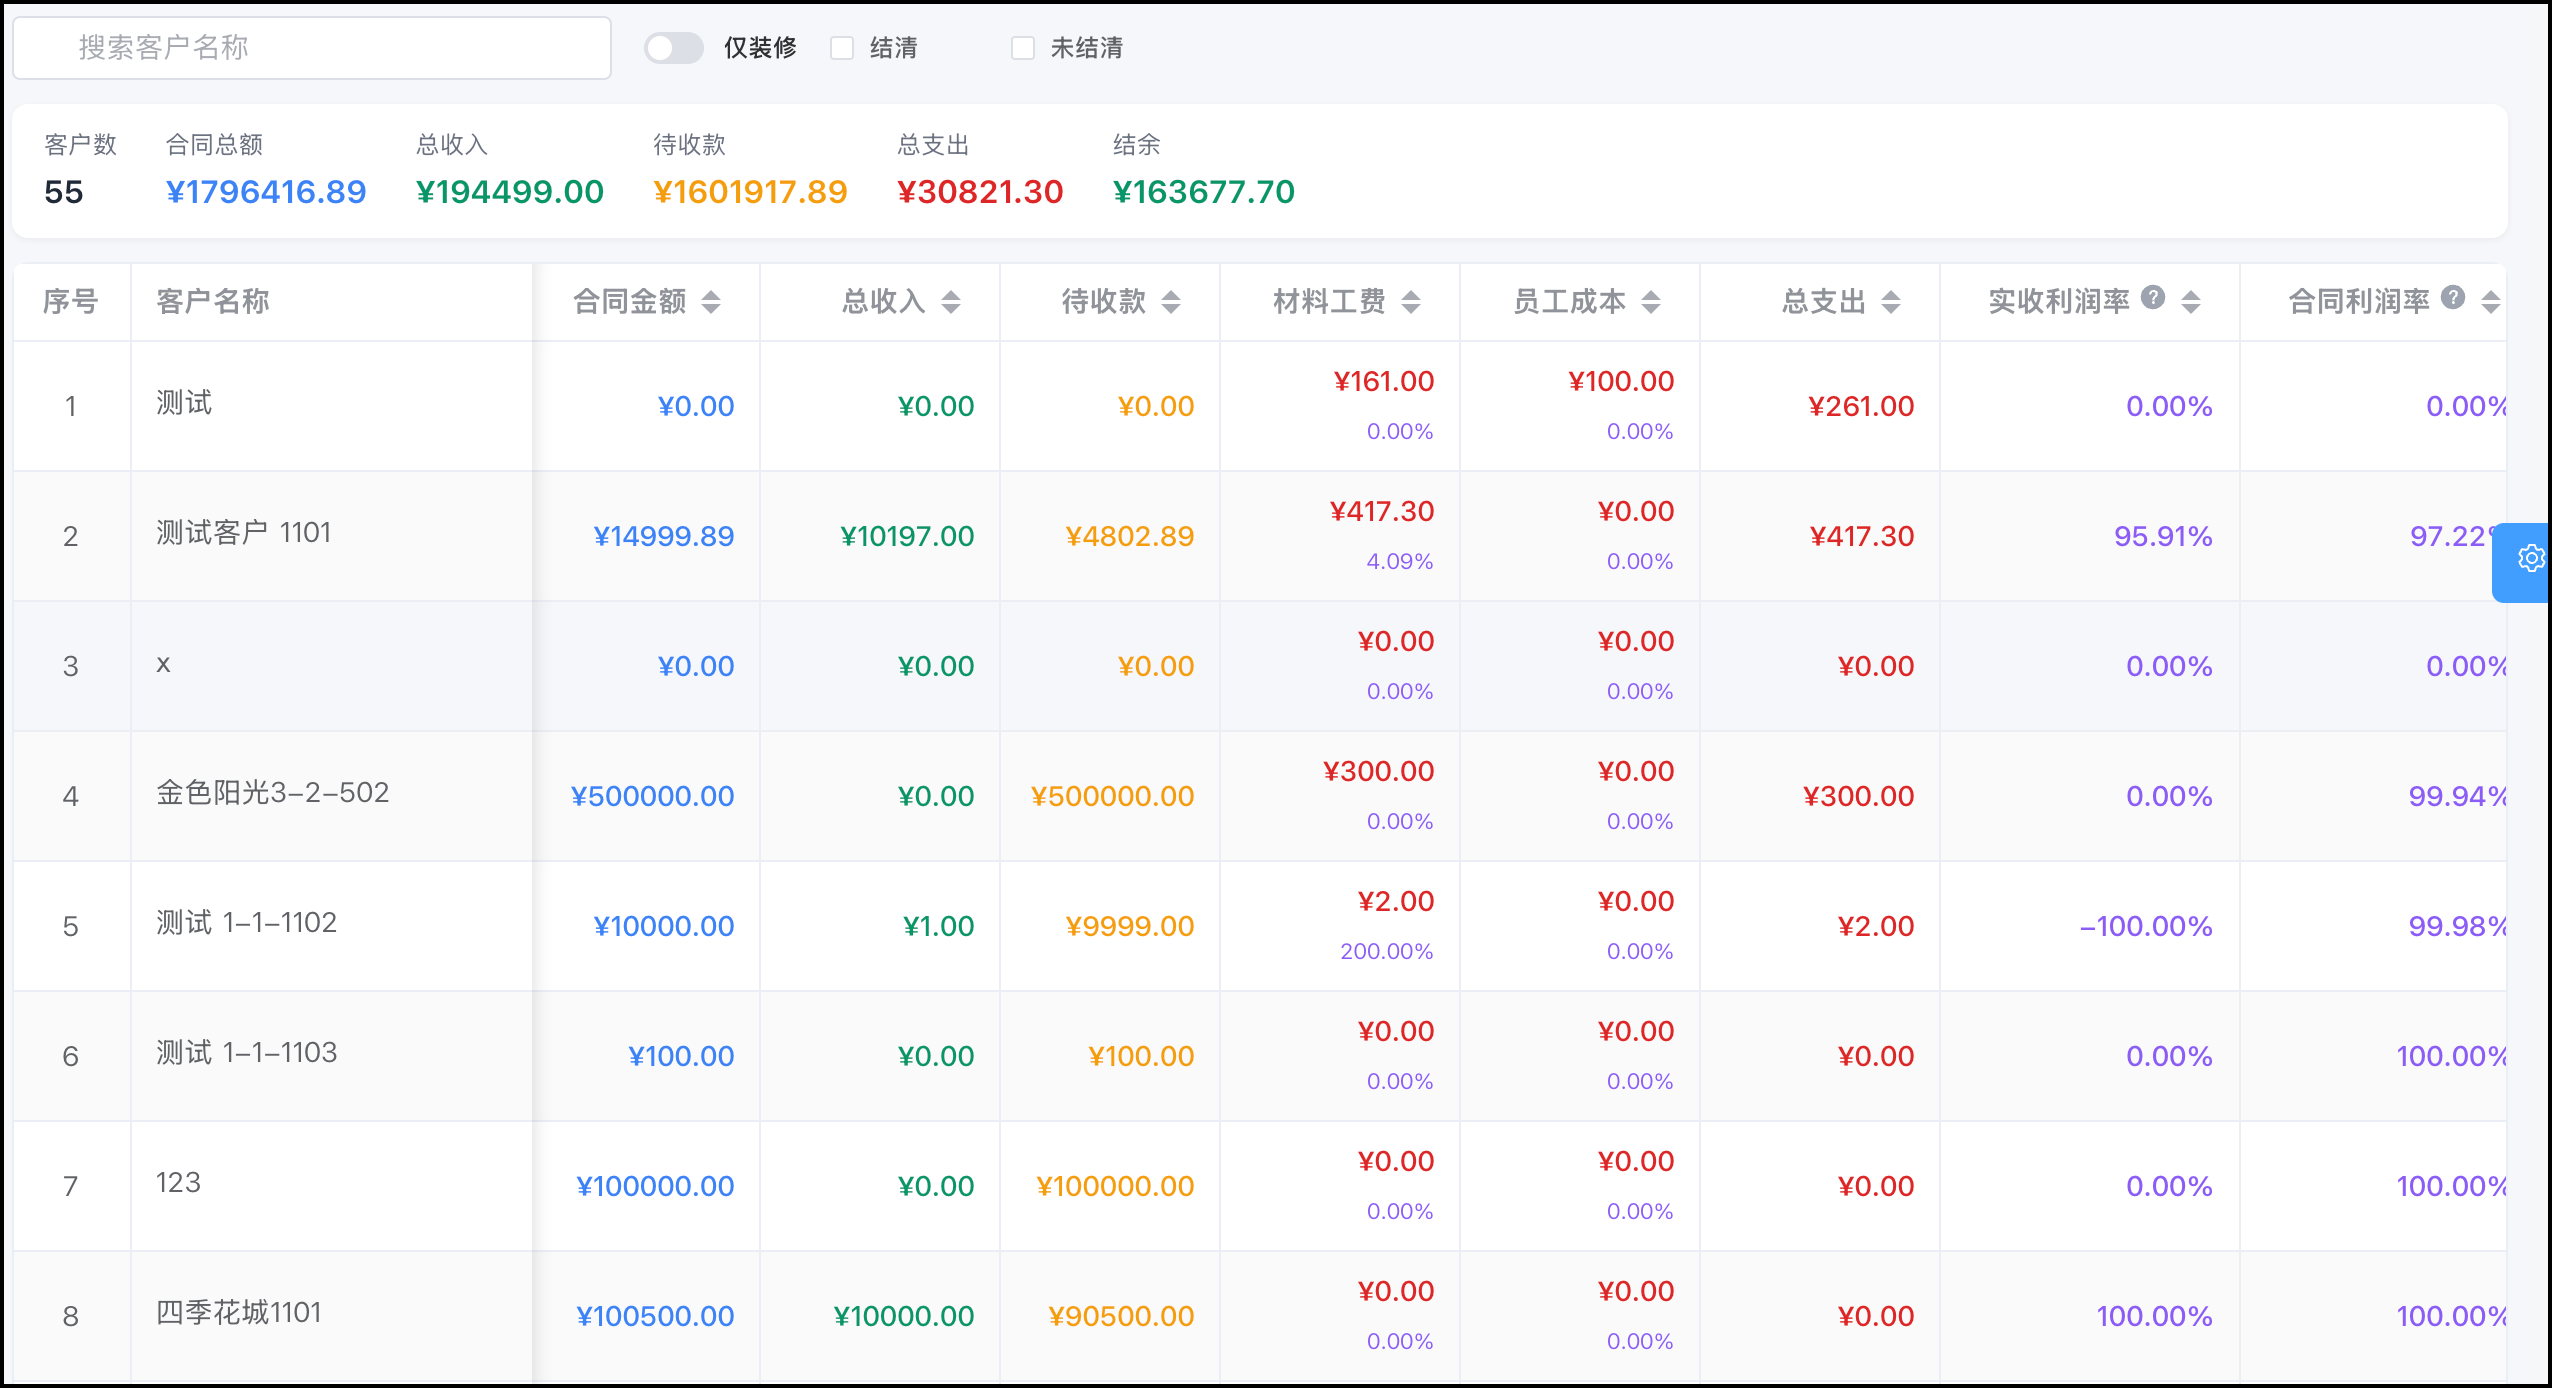Viewport: 2552px width, 1388px height.
Task: Check the 未结清 checkbox
Action: [1022, 48]
